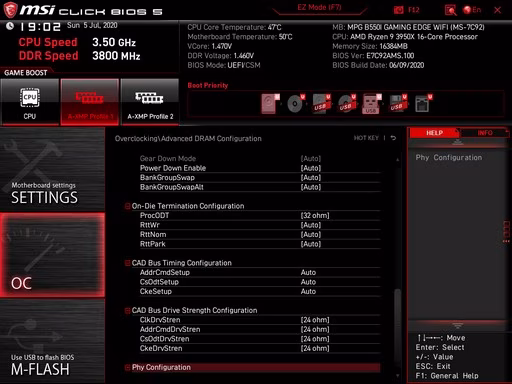Select the hard drive boot priority icon
The width and height of the screenshot is (512, 384).
point(270,104)
